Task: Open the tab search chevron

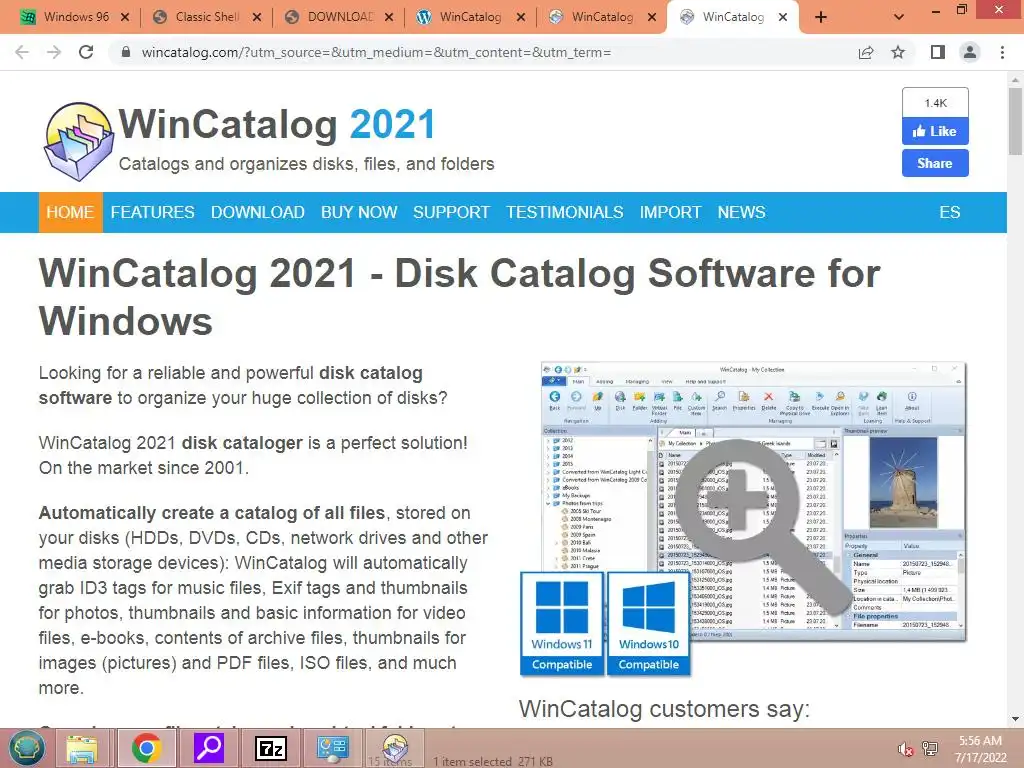Action: [899, 17]
